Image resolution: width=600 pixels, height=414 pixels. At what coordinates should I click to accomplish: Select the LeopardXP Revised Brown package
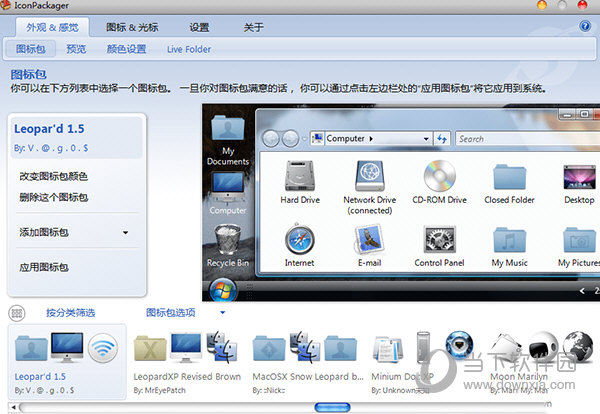tap(187, 362)
